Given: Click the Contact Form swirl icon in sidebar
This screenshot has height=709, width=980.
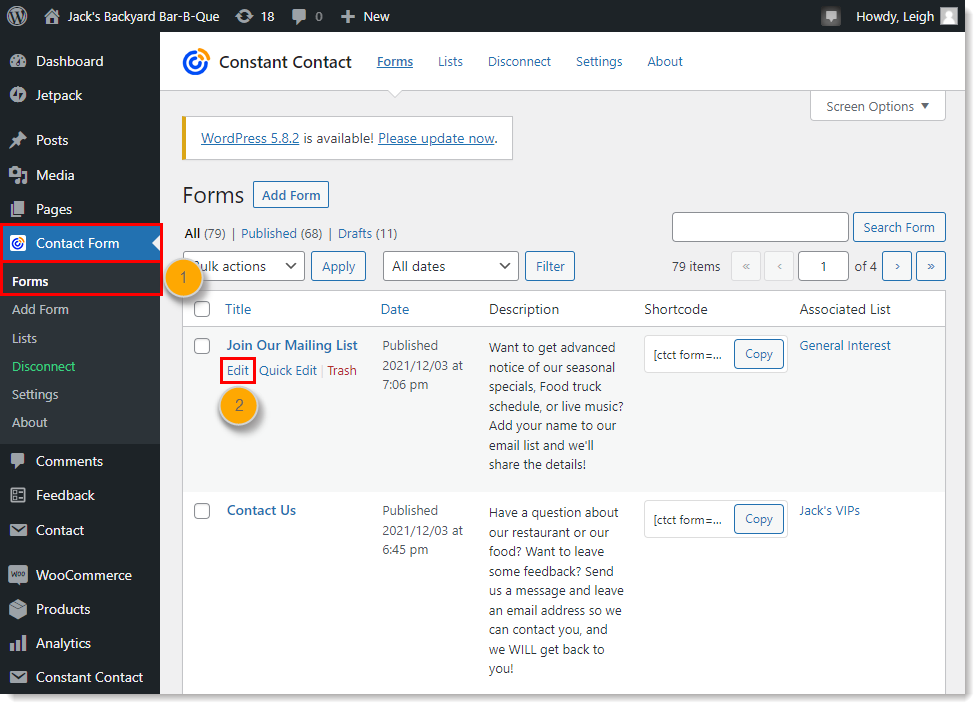Looking at the screenshot, I should pos(18,243).
